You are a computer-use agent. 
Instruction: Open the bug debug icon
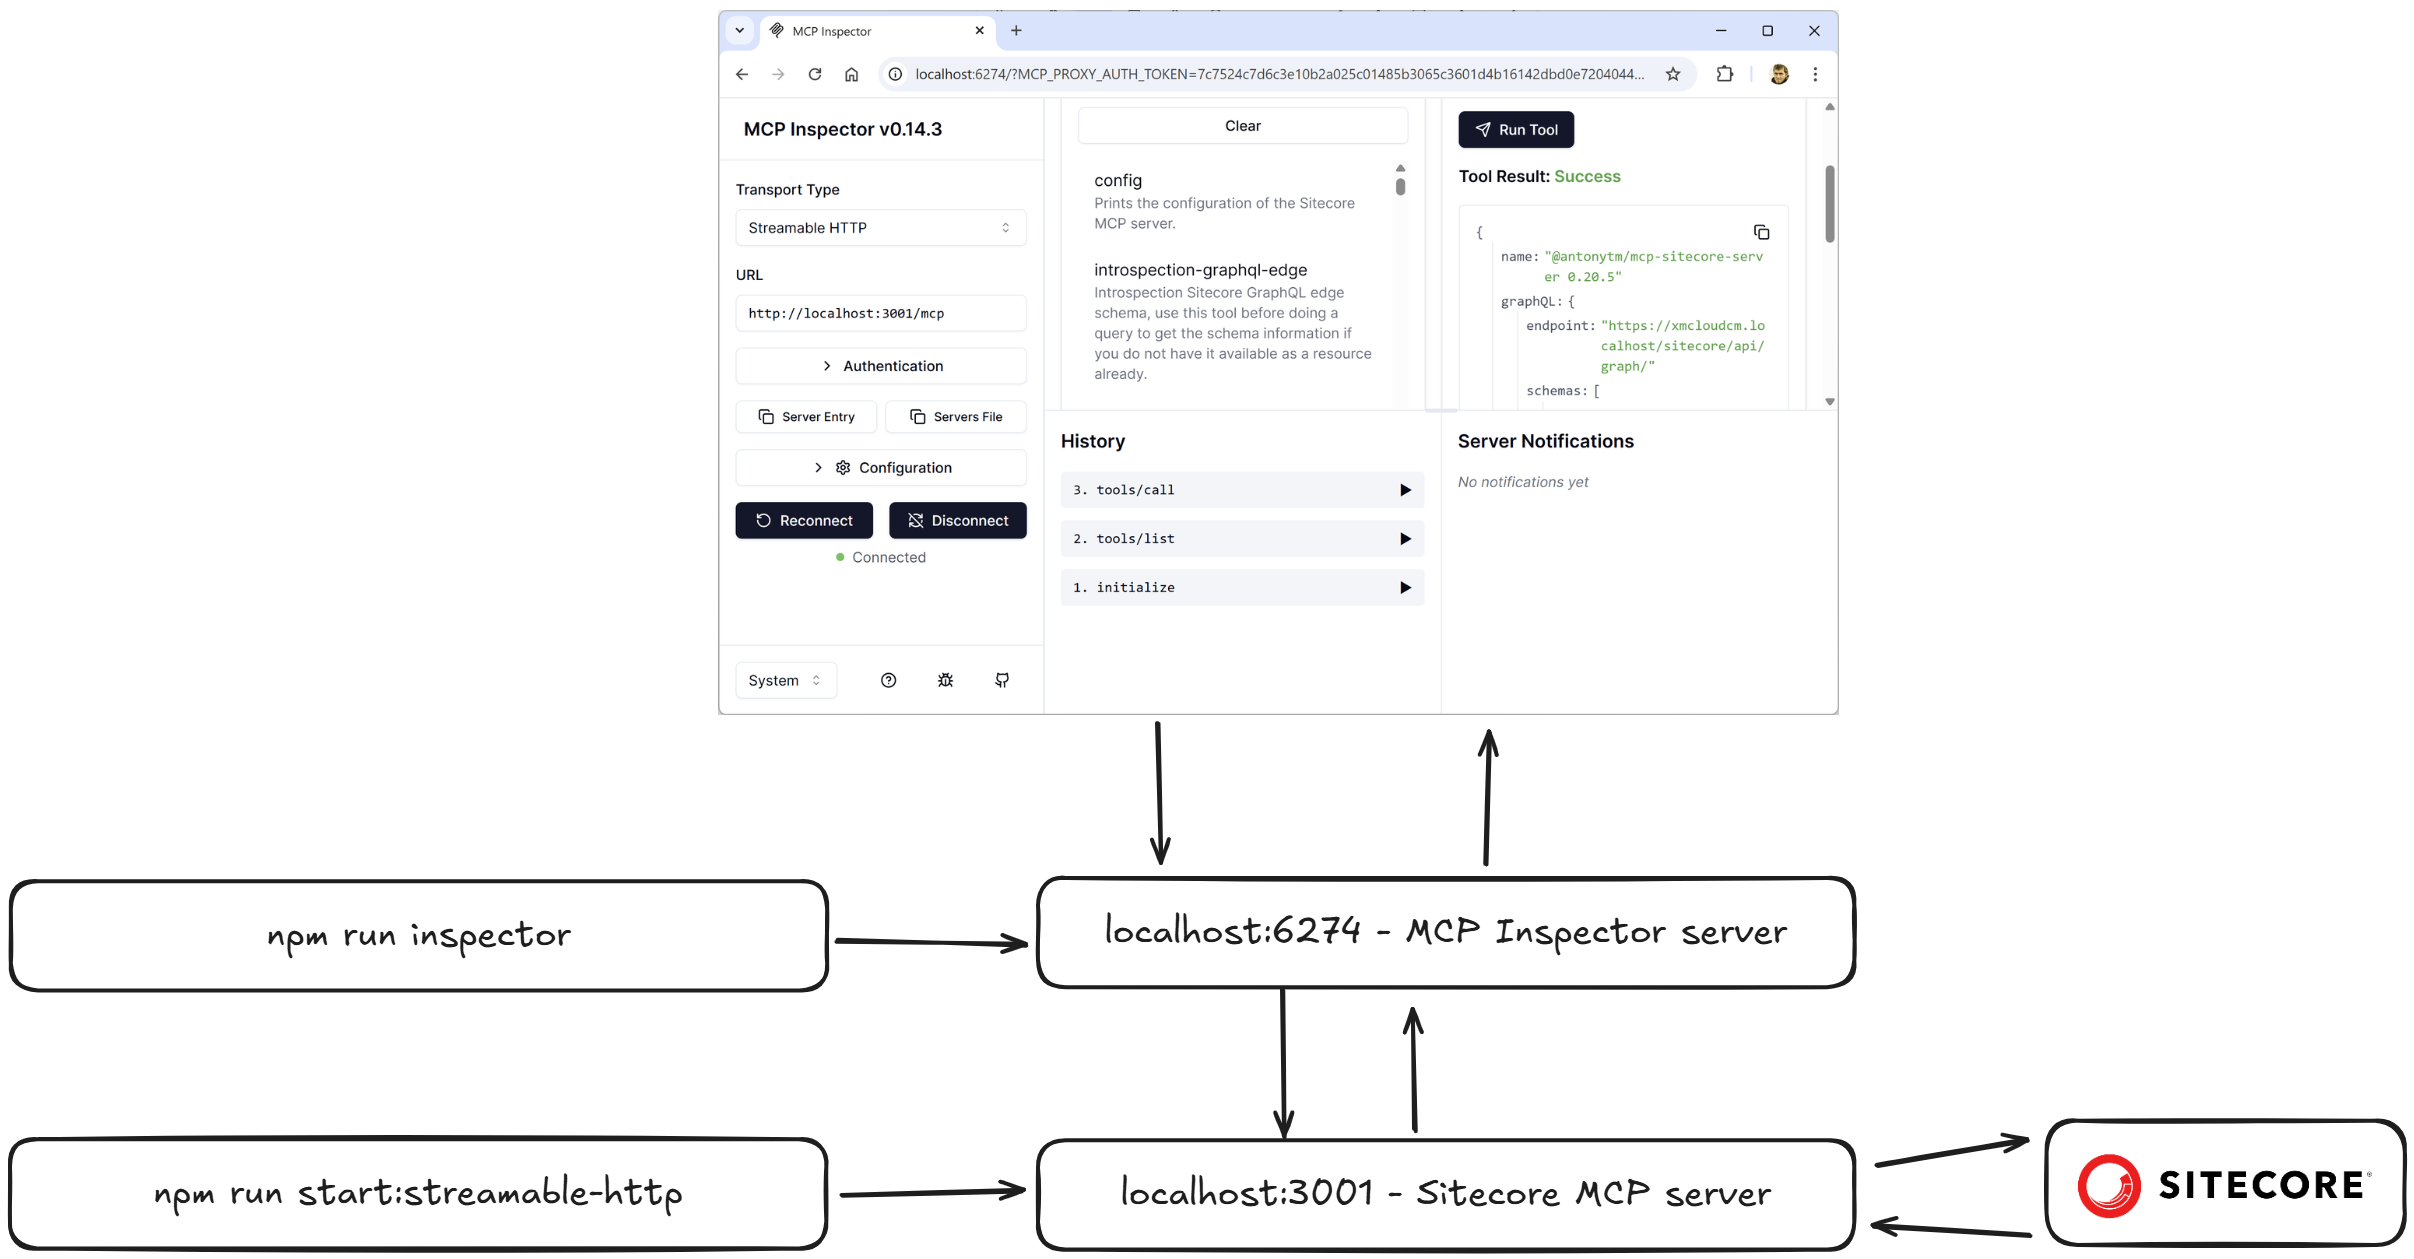tap(945, 680)
